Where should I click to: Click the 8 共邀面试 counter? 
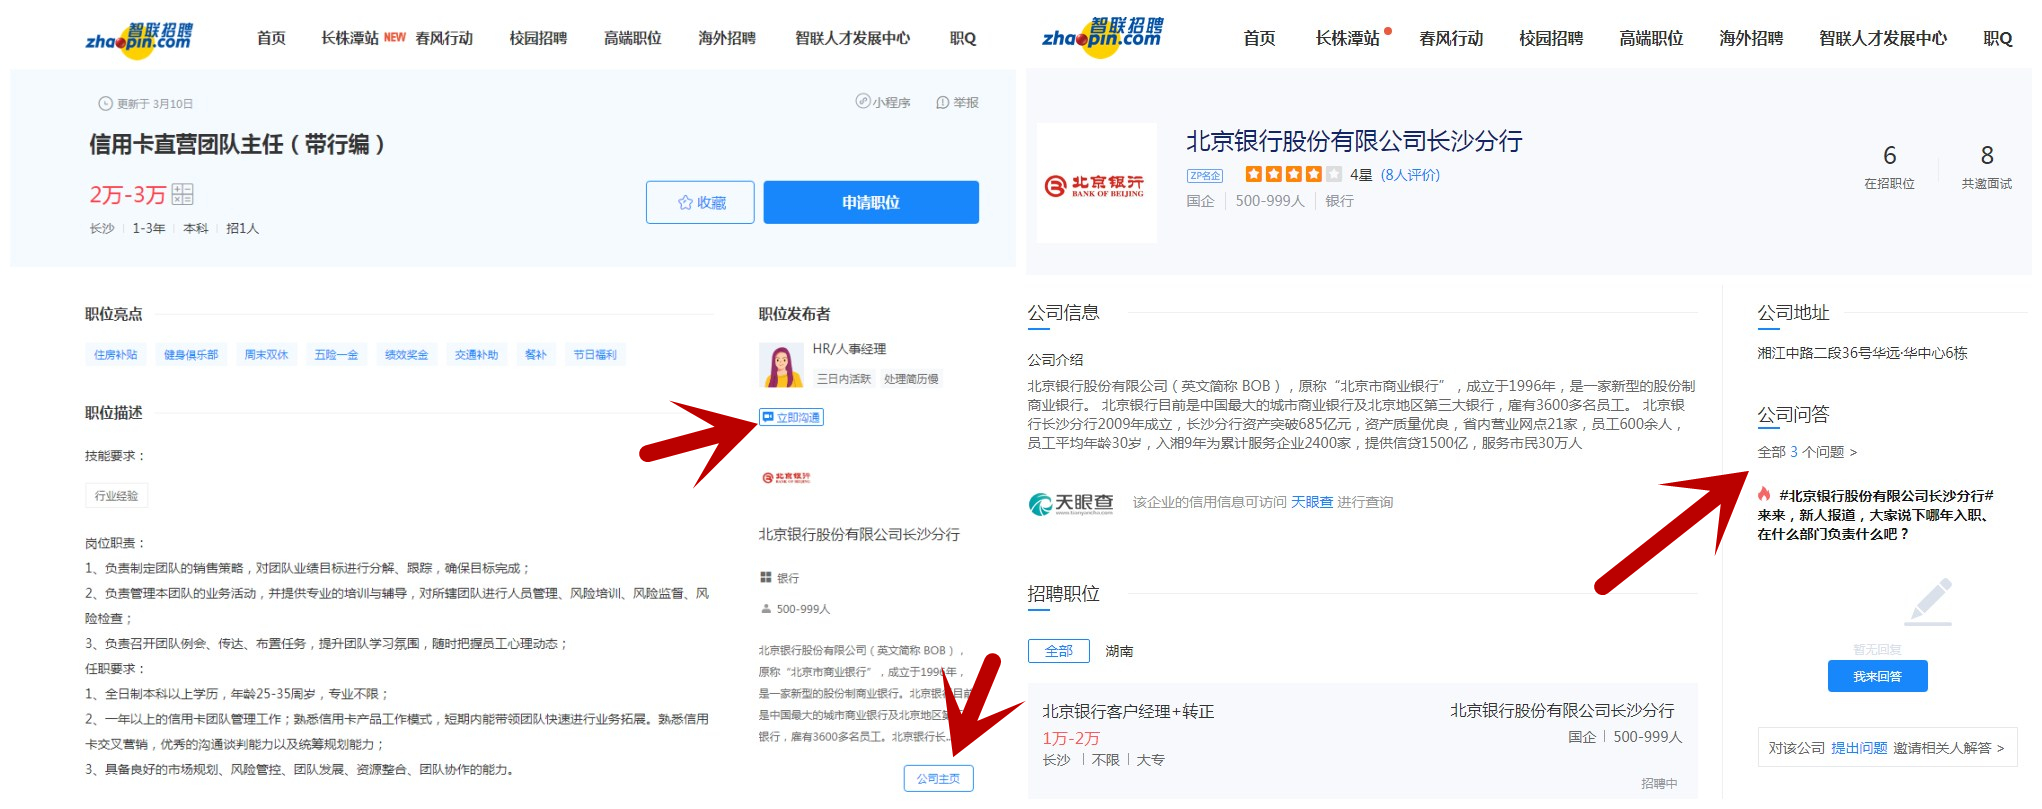1987,166
